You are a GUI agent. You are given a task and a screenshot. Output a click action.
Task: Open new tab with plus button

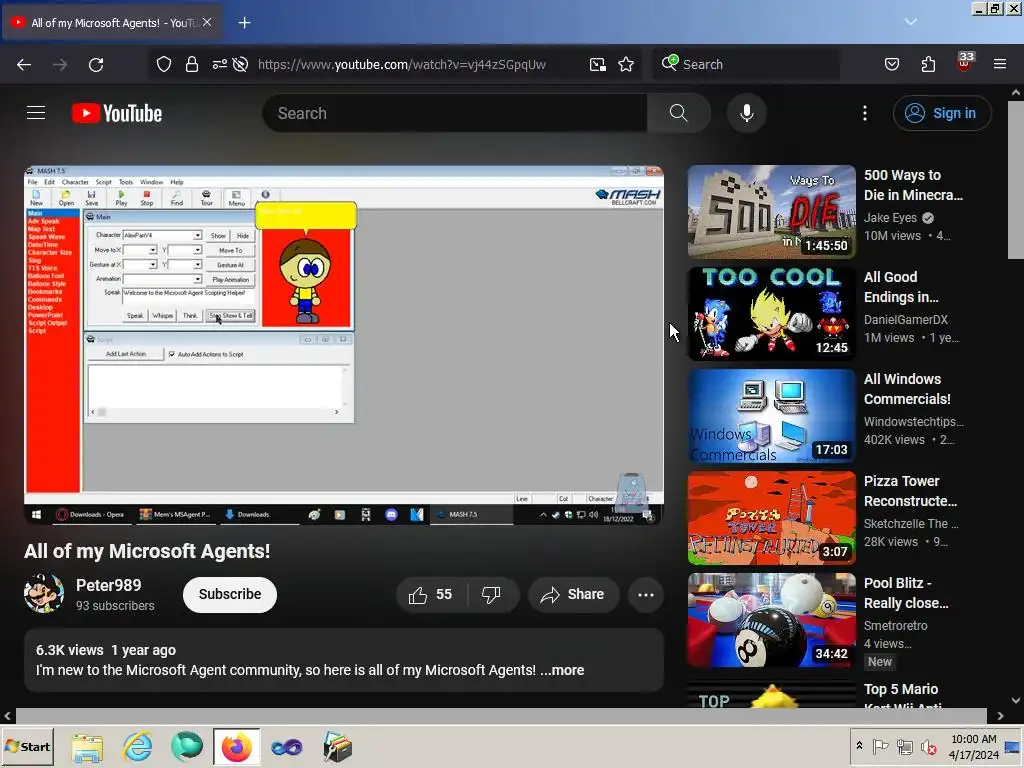pos(244,23)
